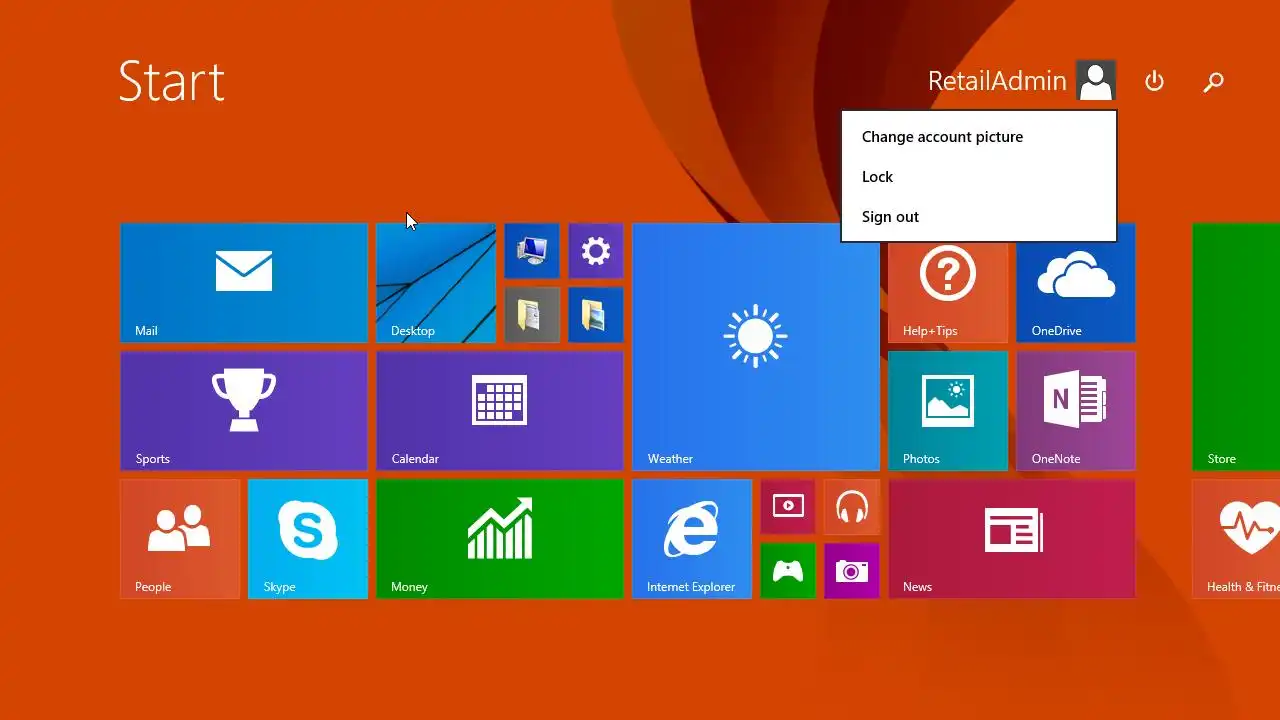
Task: Launch the Skype tile
Action: tap(308, 539)
